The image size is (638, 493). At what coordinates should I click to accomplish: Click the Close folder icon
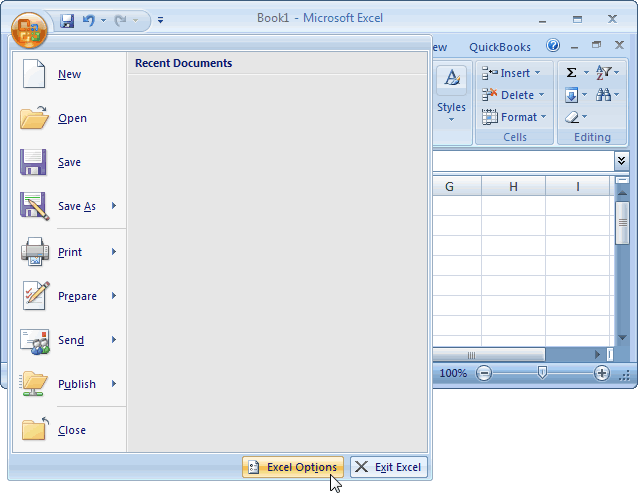pyautogui.click(x=35, y=429)
